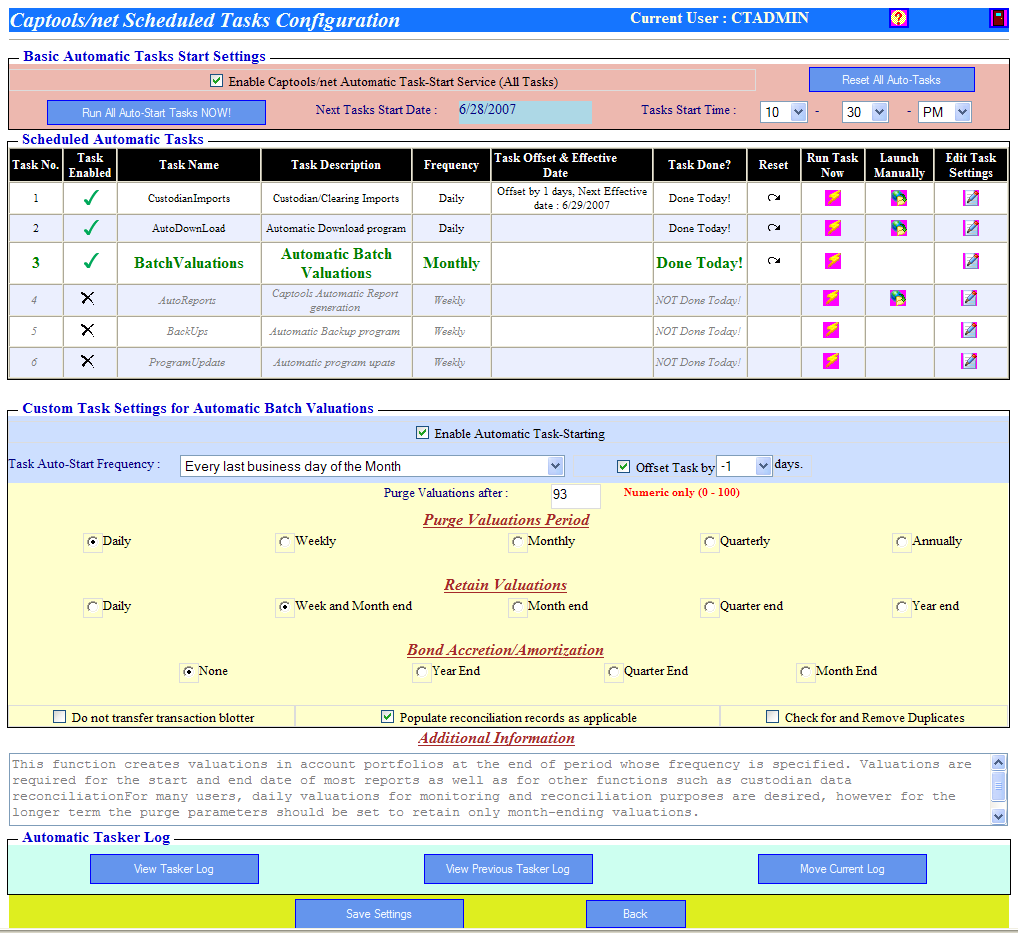The height and width of the screenshot is (933, 1018).
Task: Click the Launch Manually icon for AutoDownLoad
Action: (896, 228)
